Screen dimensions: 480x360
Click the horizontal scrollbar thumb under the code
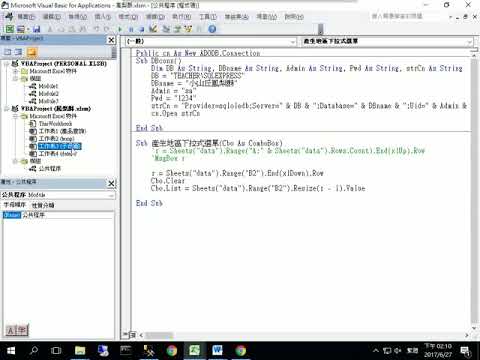click(x=159, y=335)
